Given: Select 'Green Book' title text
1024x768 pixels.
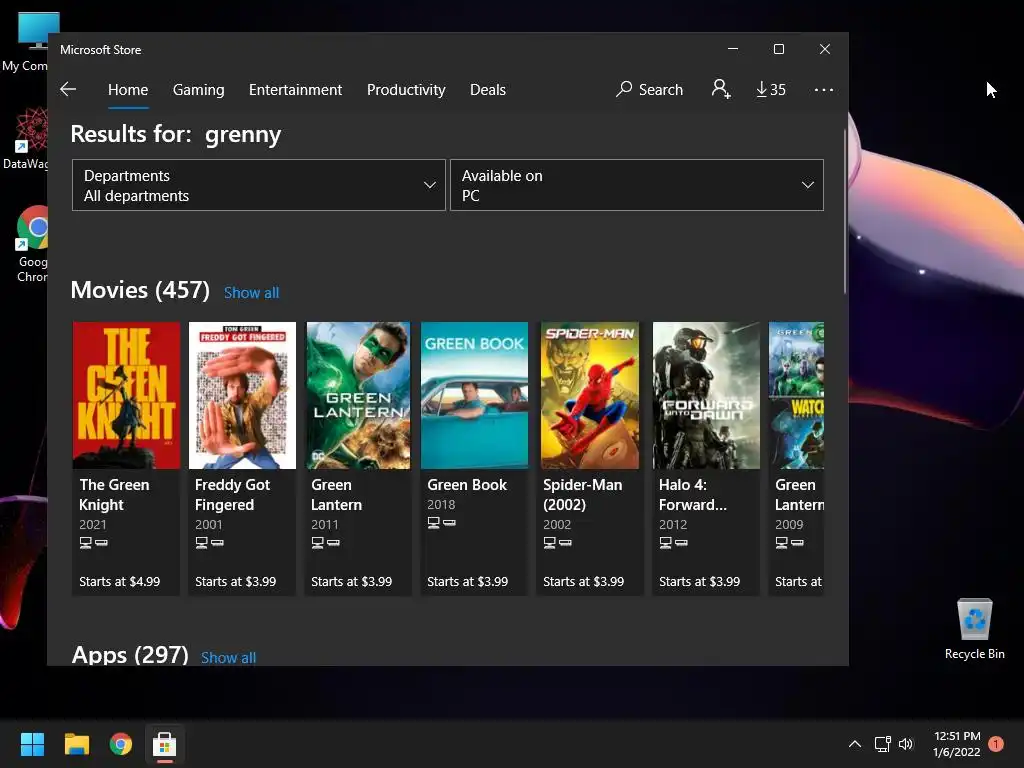Looking at the screenshot, I should click(467, 485).
